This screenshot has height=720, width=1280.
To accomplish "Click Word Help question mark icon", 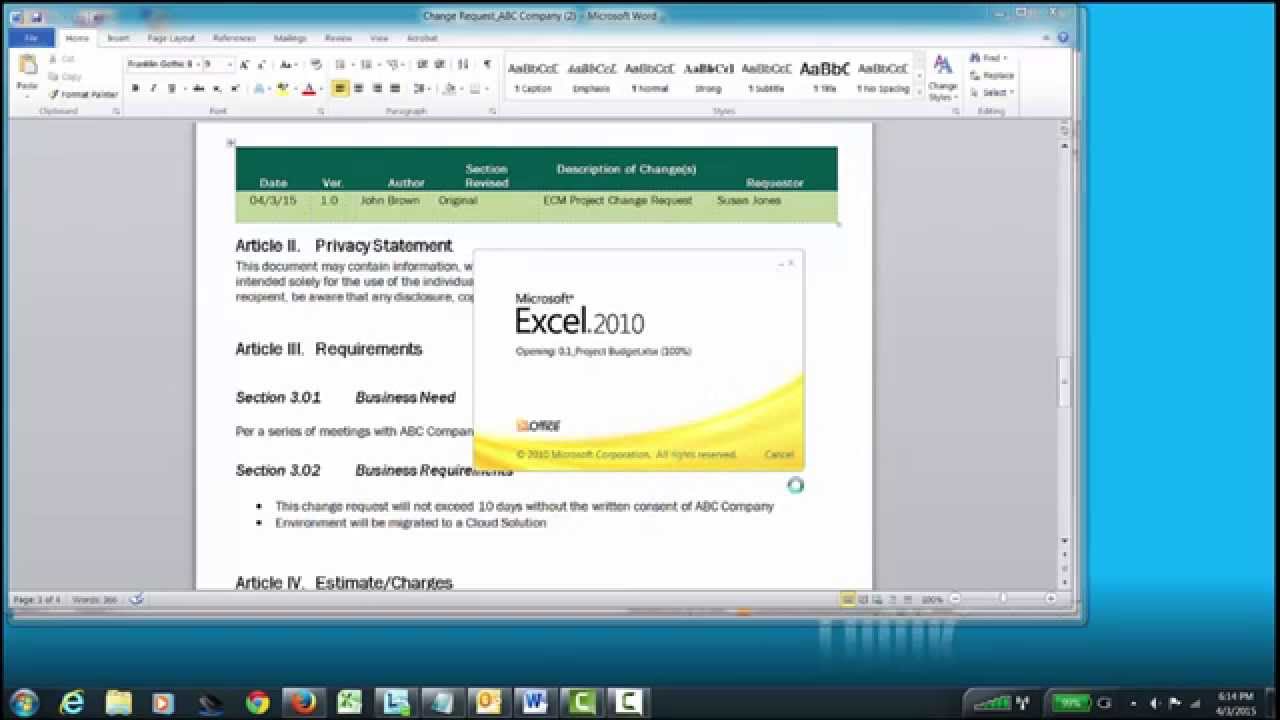I will click(x=1063, y=38).
